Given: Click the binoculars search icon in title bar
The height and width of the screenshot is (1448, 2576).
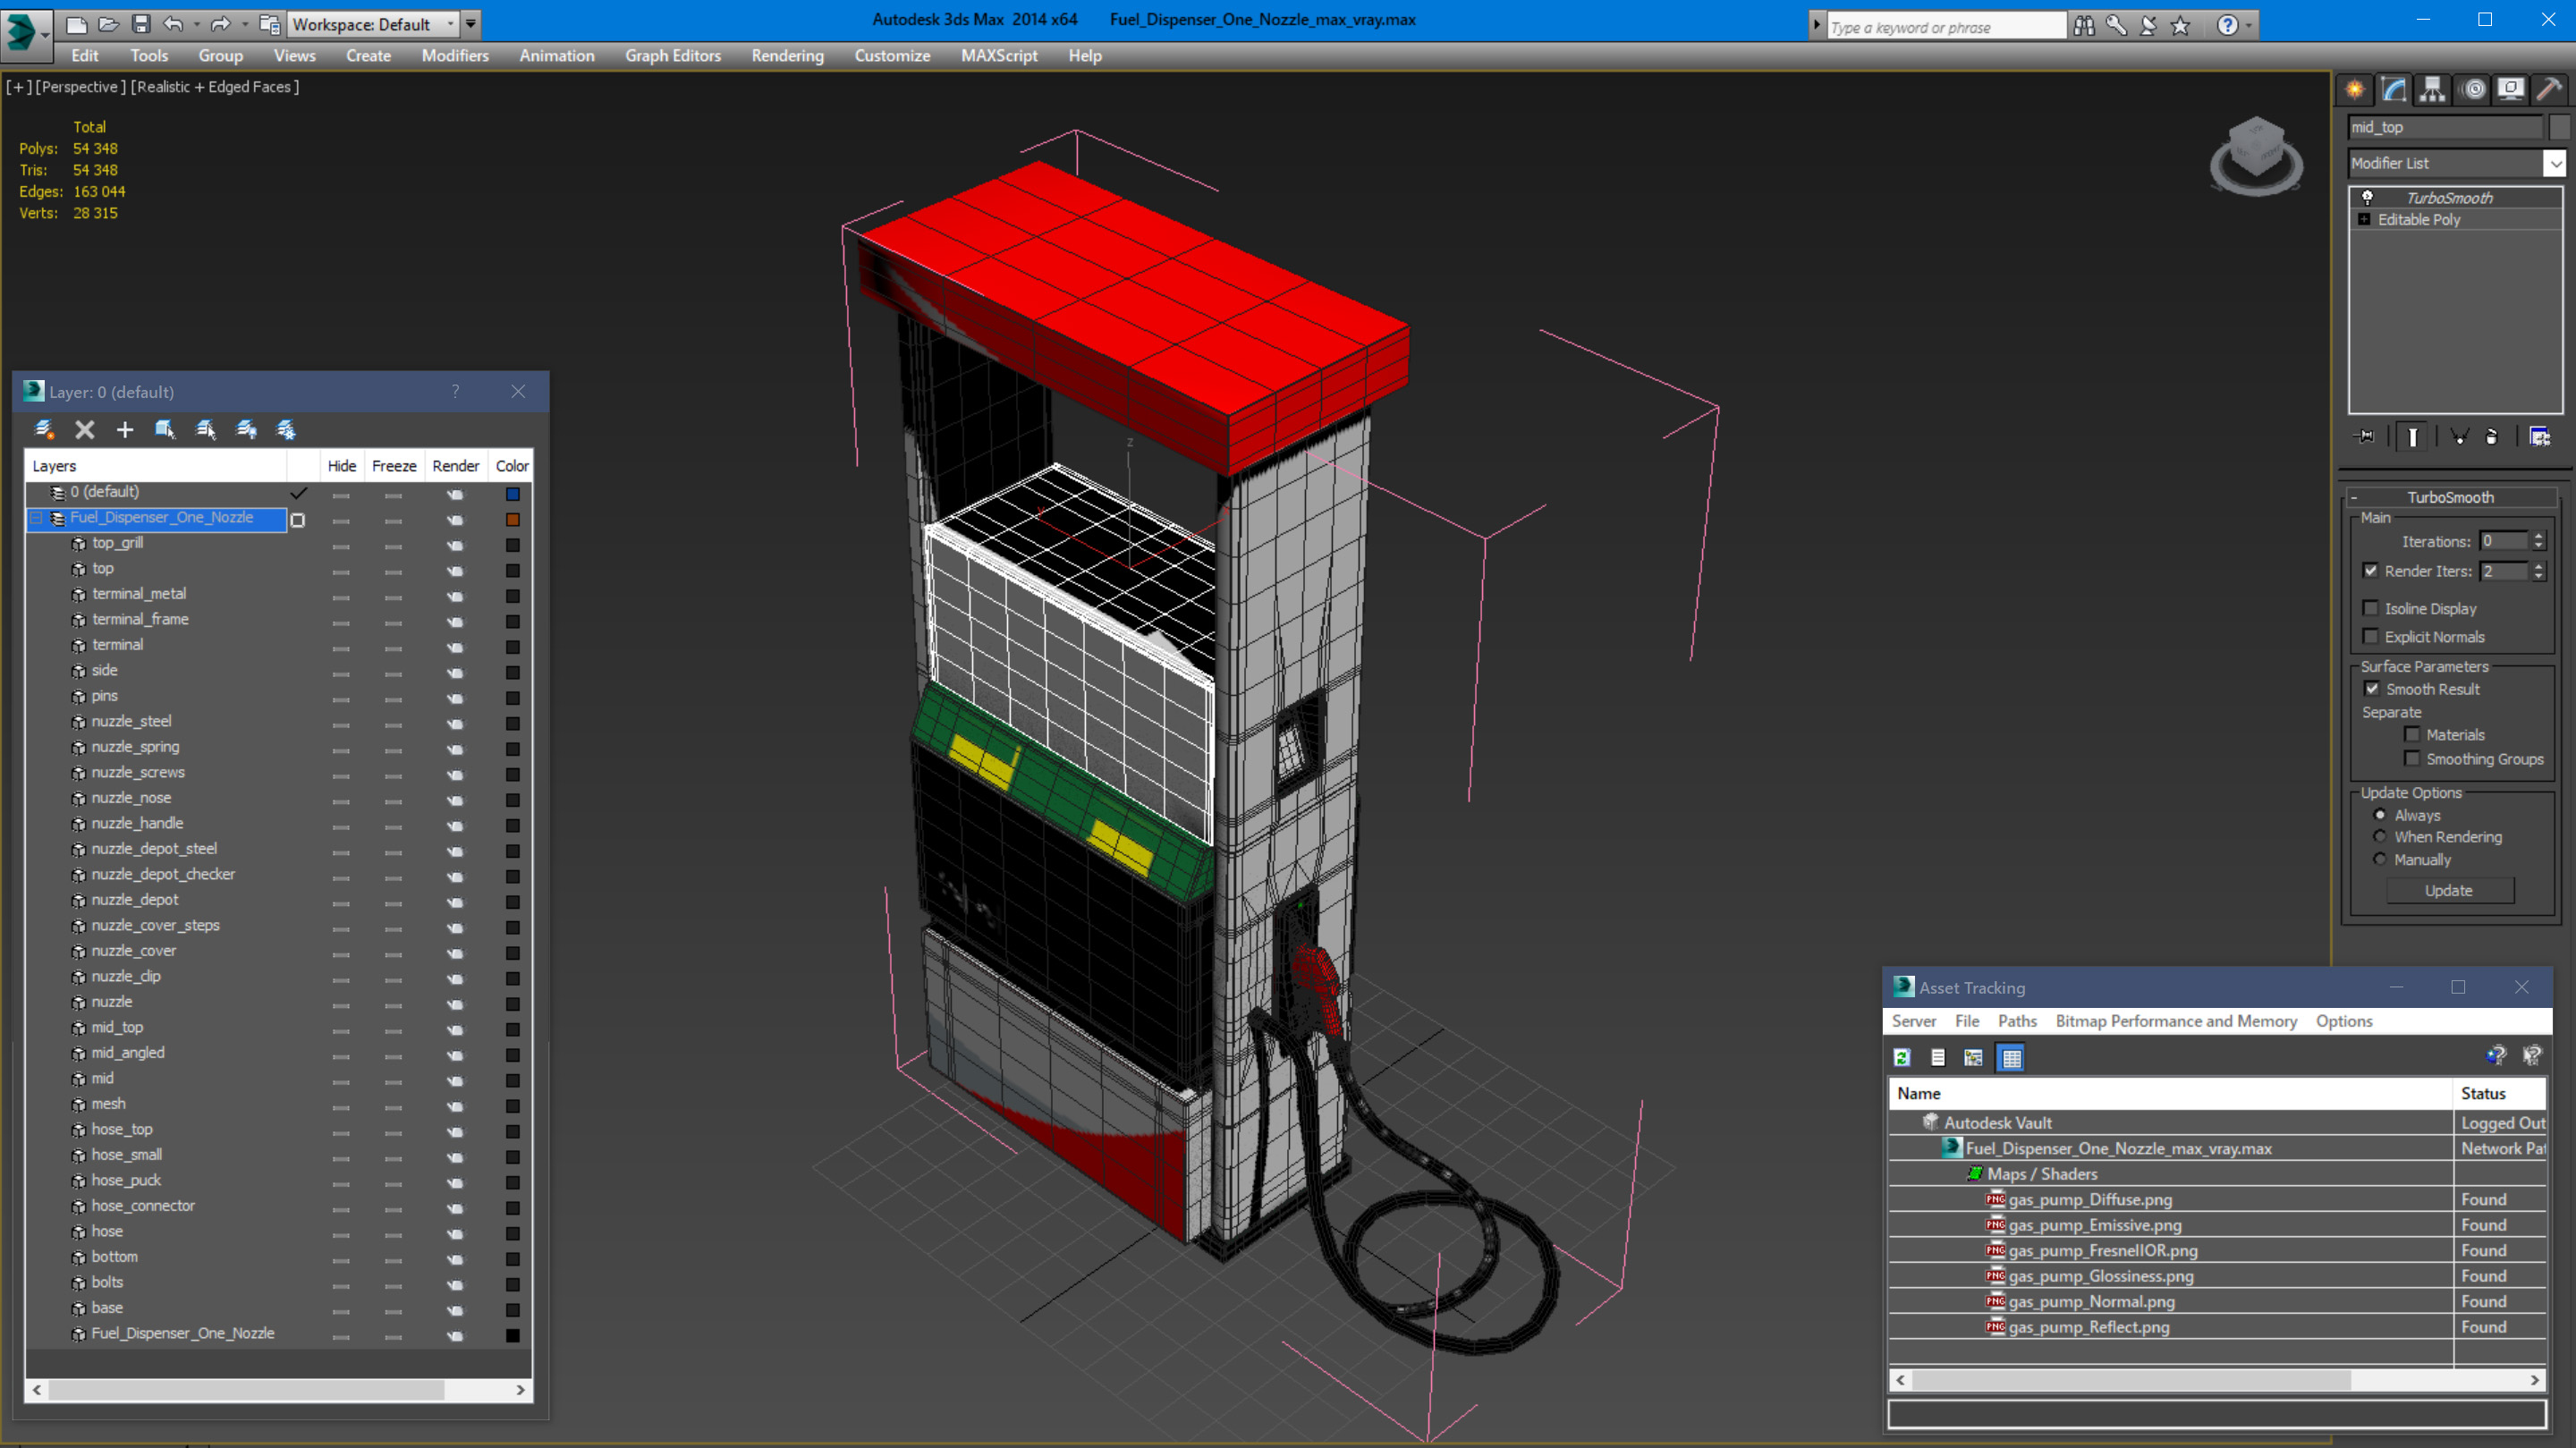Looking at the screenshot, I should [2084, 25].
